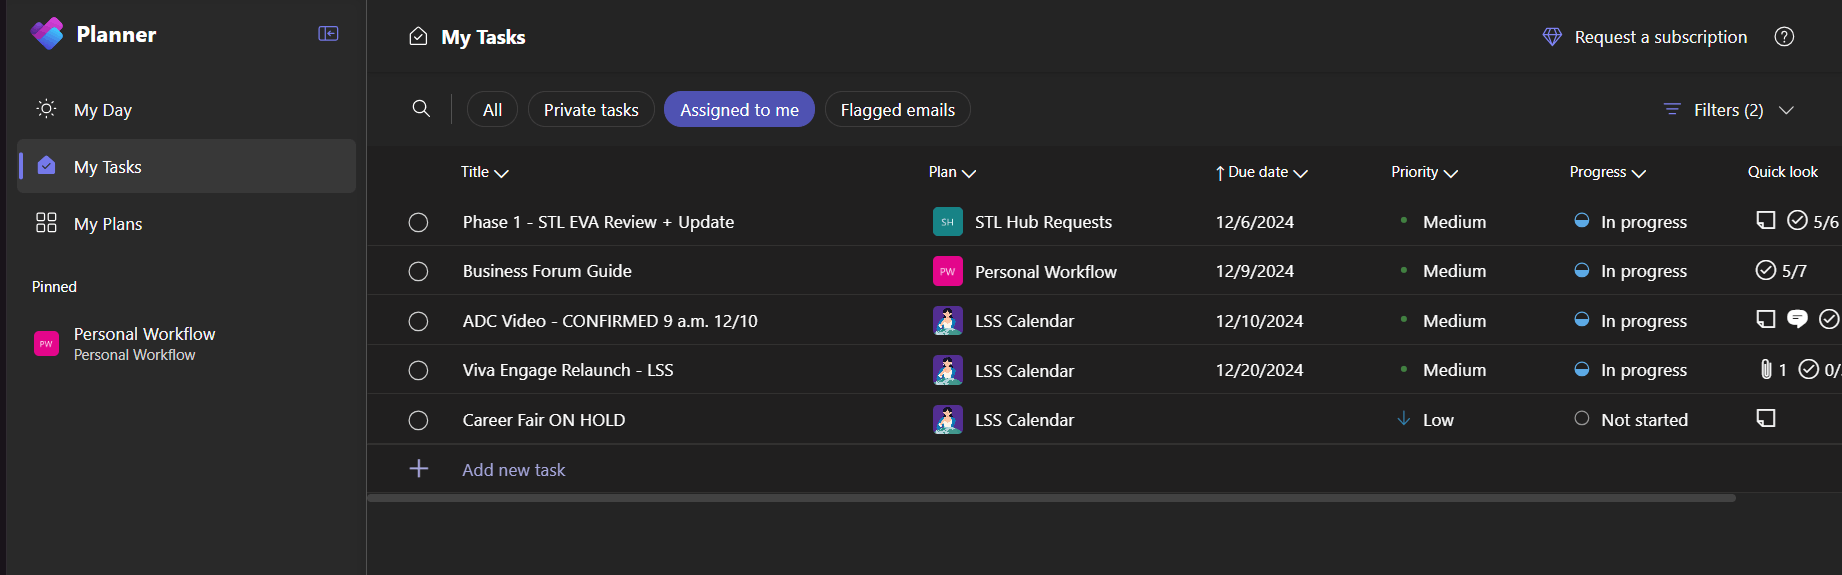Click the horizontal scrollbar
Image resolution: width=1842 pixels, height=575 pixels.
(x=1051, y=497)
